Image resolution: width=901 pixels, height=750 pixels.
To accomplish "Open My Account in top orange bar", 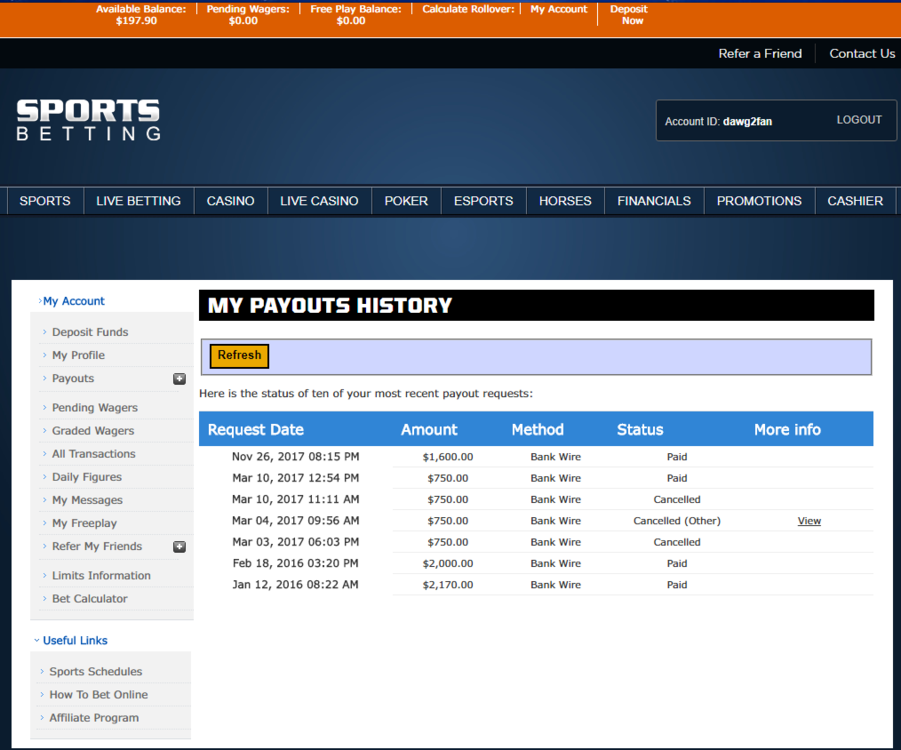I will (x=559, y=9).
